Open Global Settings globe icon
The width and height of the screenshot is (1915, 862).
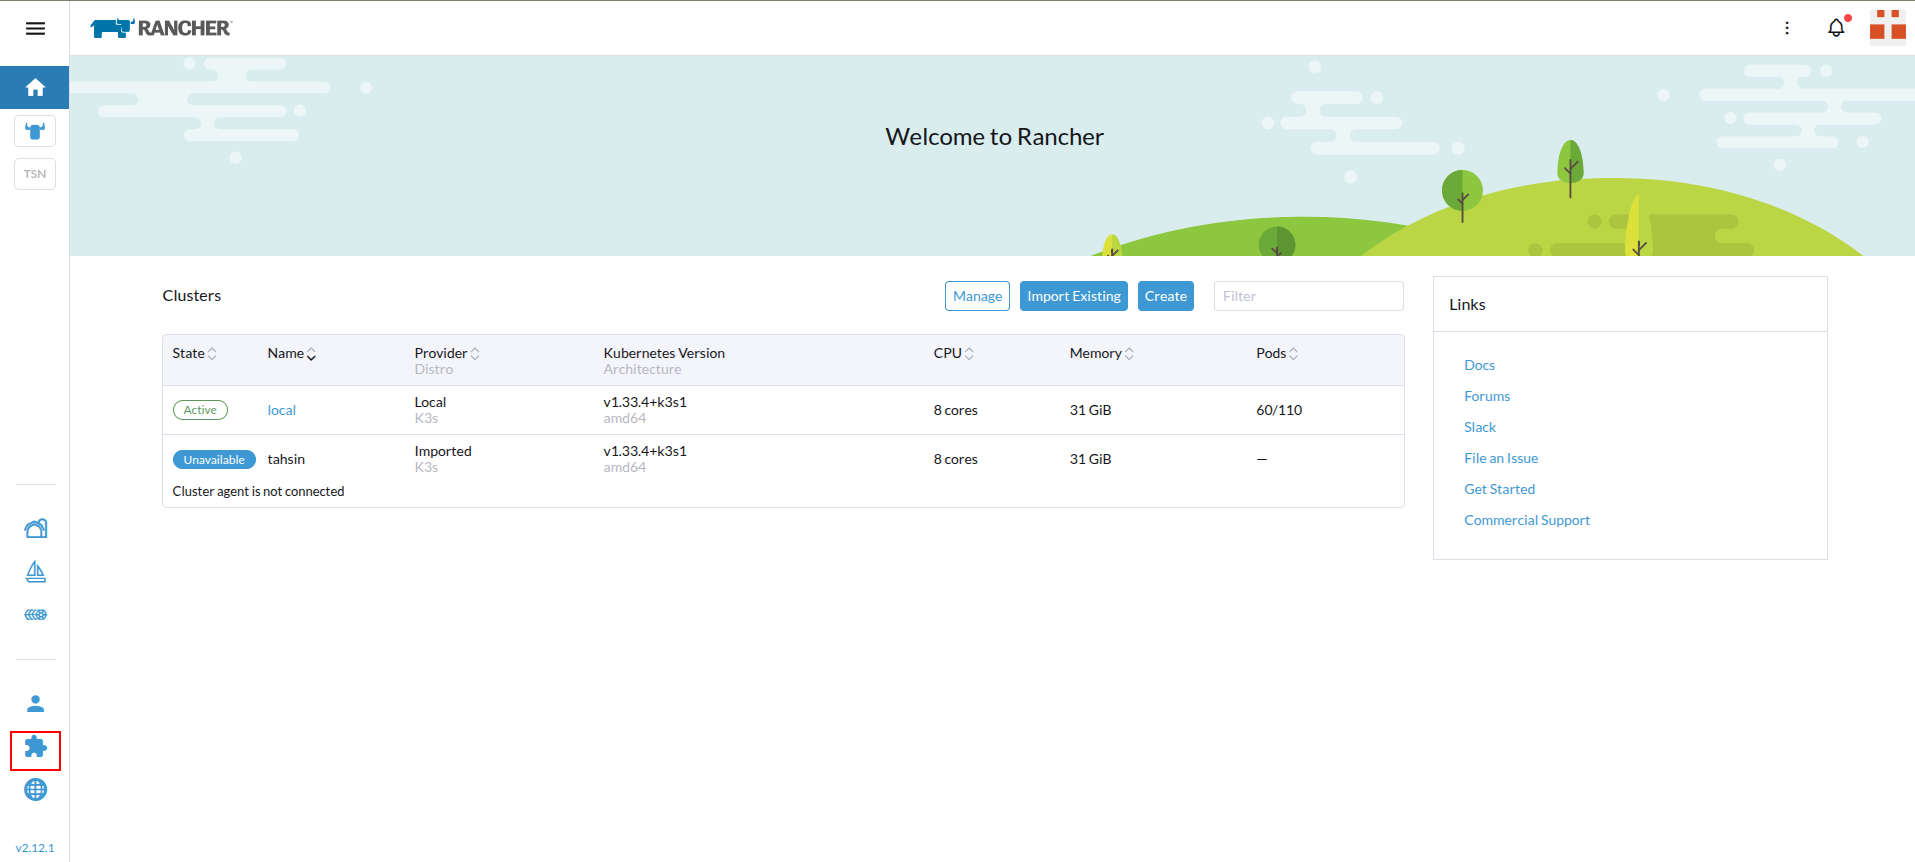(x=35, y=790)
